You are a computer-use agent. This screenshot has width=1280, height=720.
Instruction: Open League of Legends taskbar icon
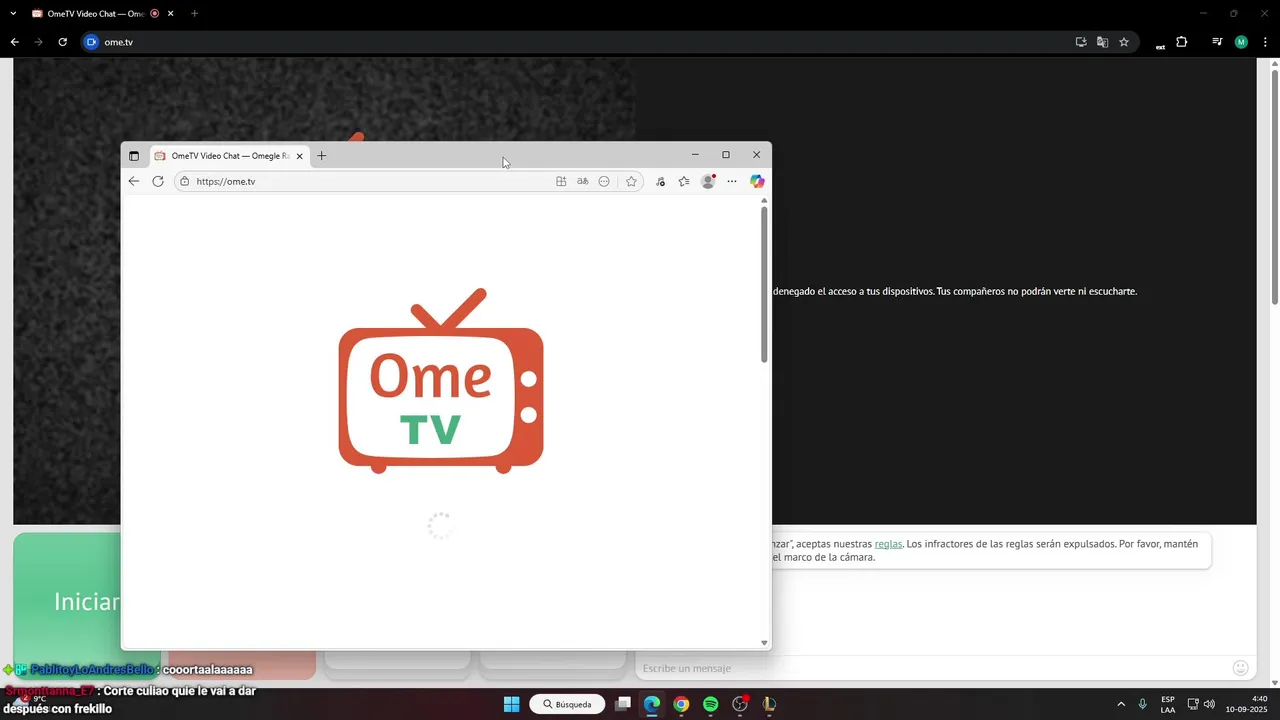tap(769, 704)
